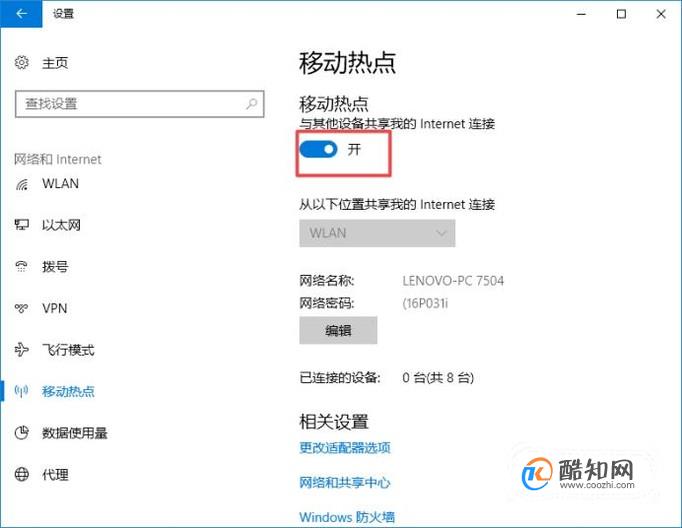Open the Windows 防火墙 link
Image resolution: width=682 pixels, height=528 pixels.
347,517
